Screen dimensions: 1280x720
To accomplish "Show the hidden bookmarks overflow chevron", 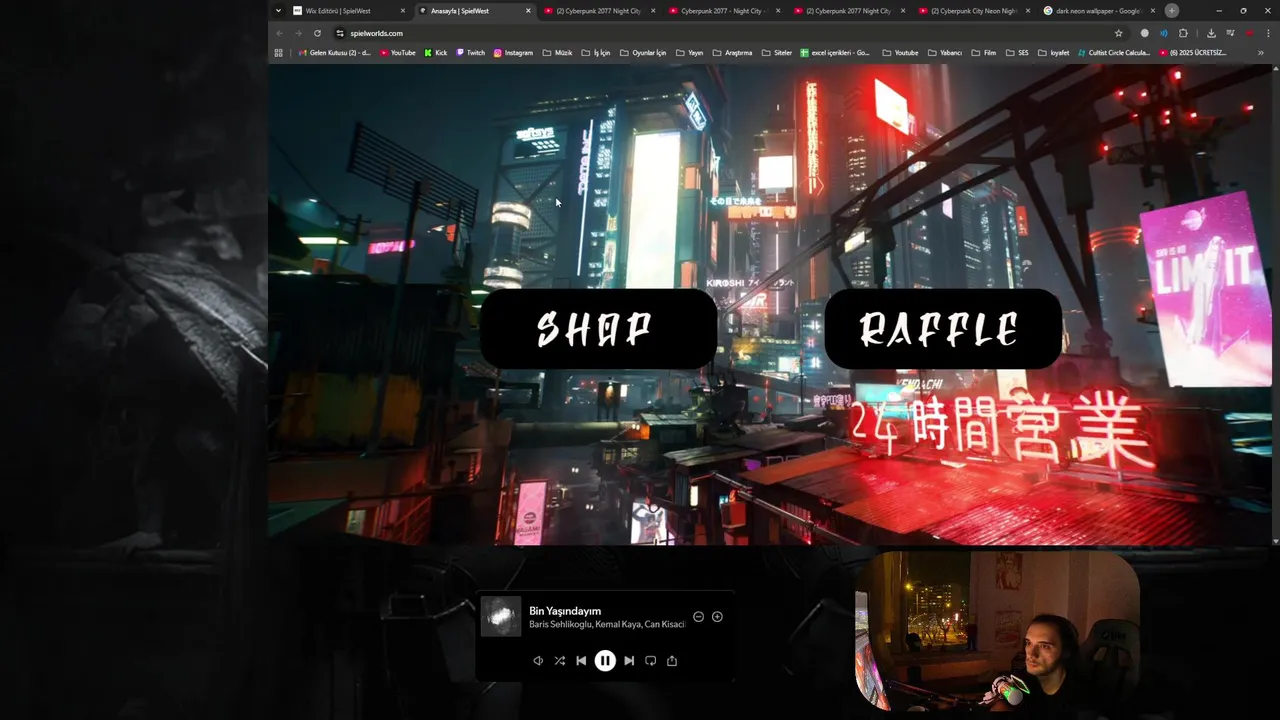I will click(1260, 53).
